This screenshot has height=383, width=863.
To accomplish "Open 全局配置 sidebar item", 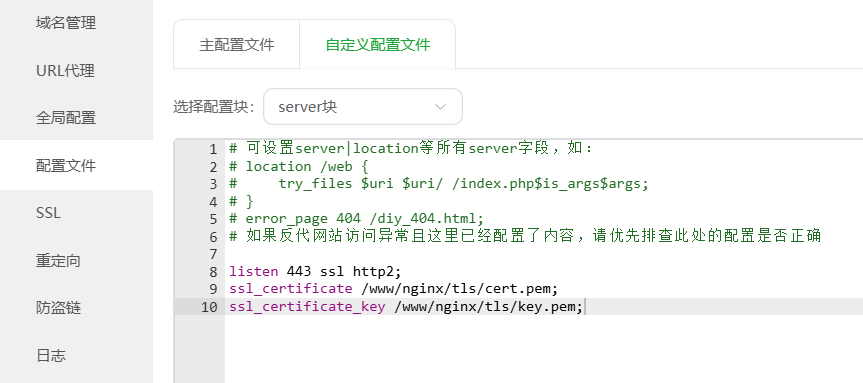I will [66, 118].
